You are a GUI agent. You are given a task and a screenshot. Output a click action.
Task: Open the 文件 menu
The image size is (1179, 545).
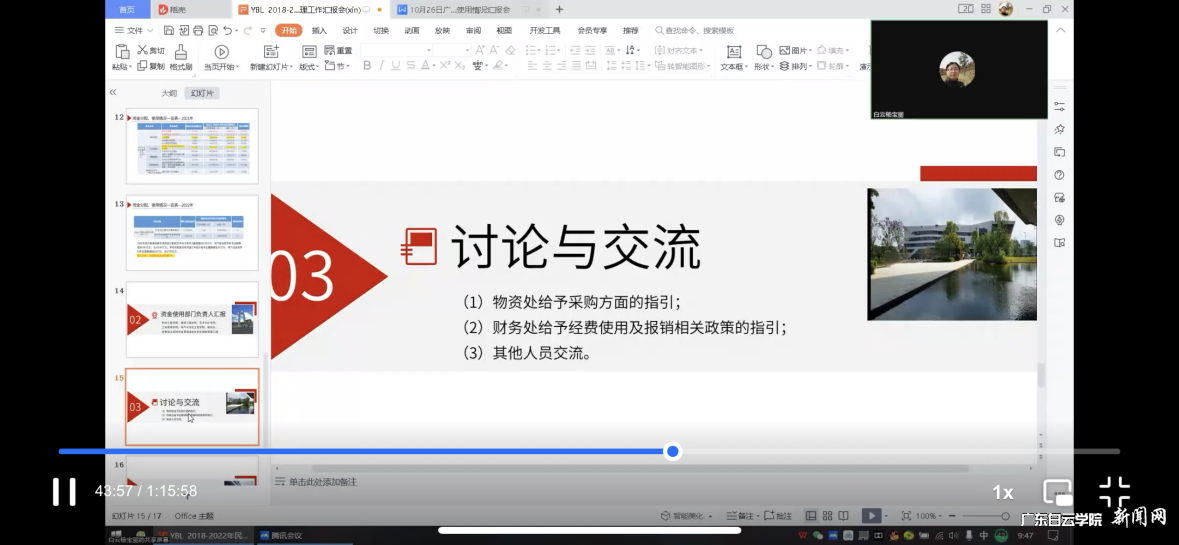pos(134,31)
